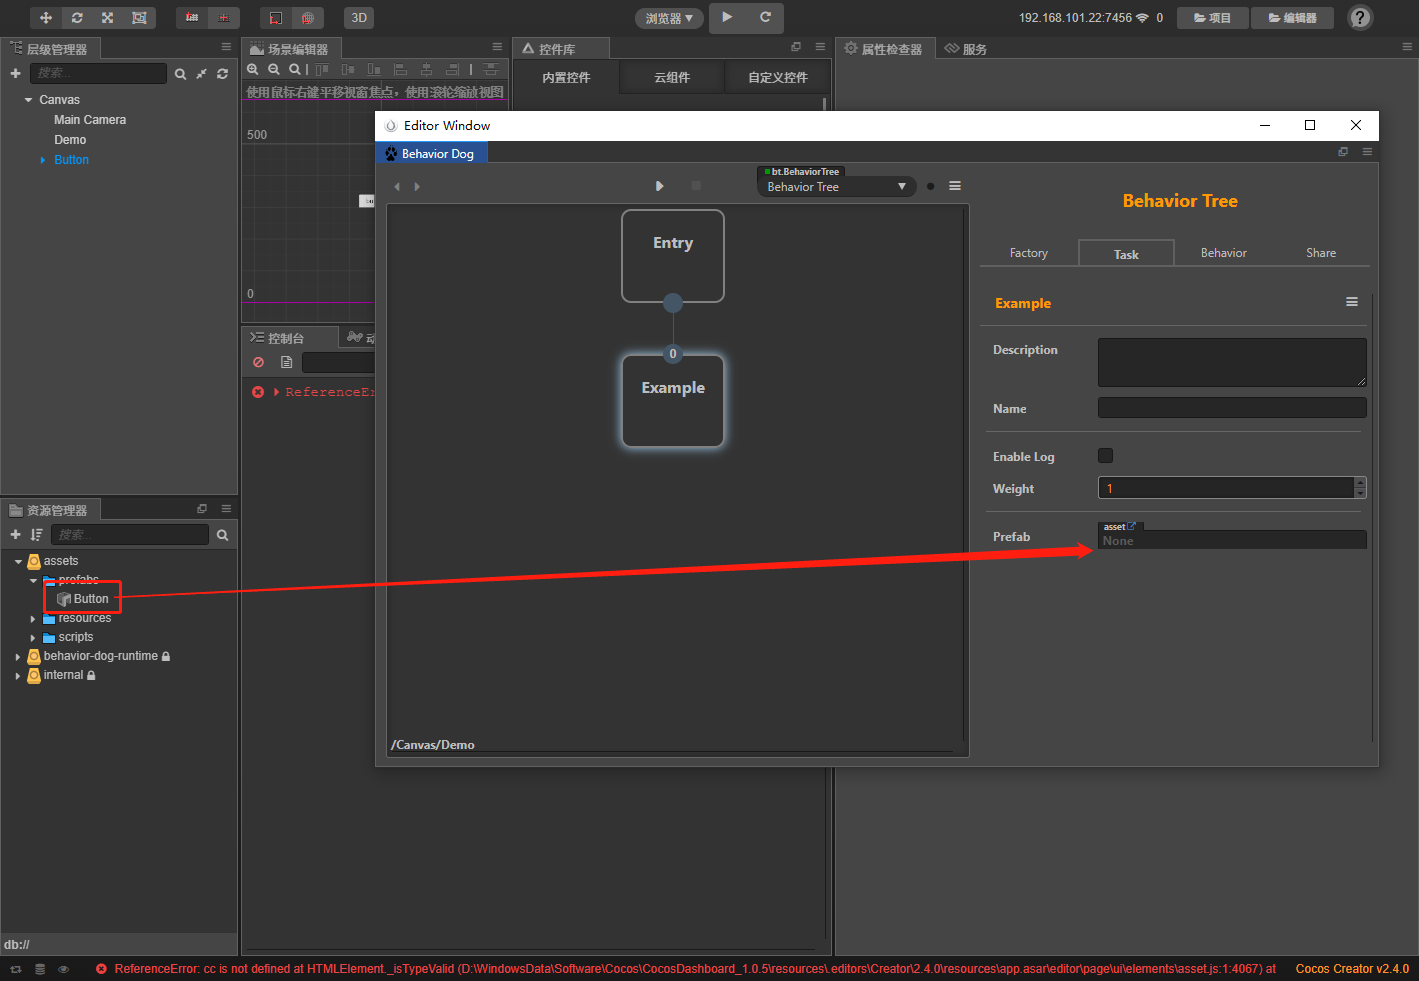Open the scene editor panel menu

[497, 47]
